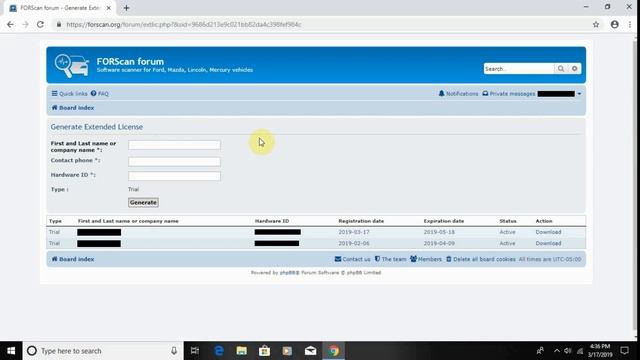Expand the user account dropdown arrow
The image size is (640, 360).
(579, 94)
